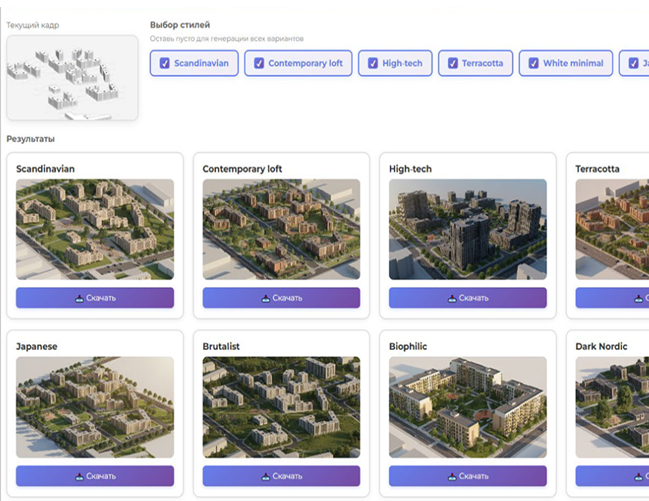Open the current frame preview thumbnail
Screen dimensions: 649x501
coord(72,77)
